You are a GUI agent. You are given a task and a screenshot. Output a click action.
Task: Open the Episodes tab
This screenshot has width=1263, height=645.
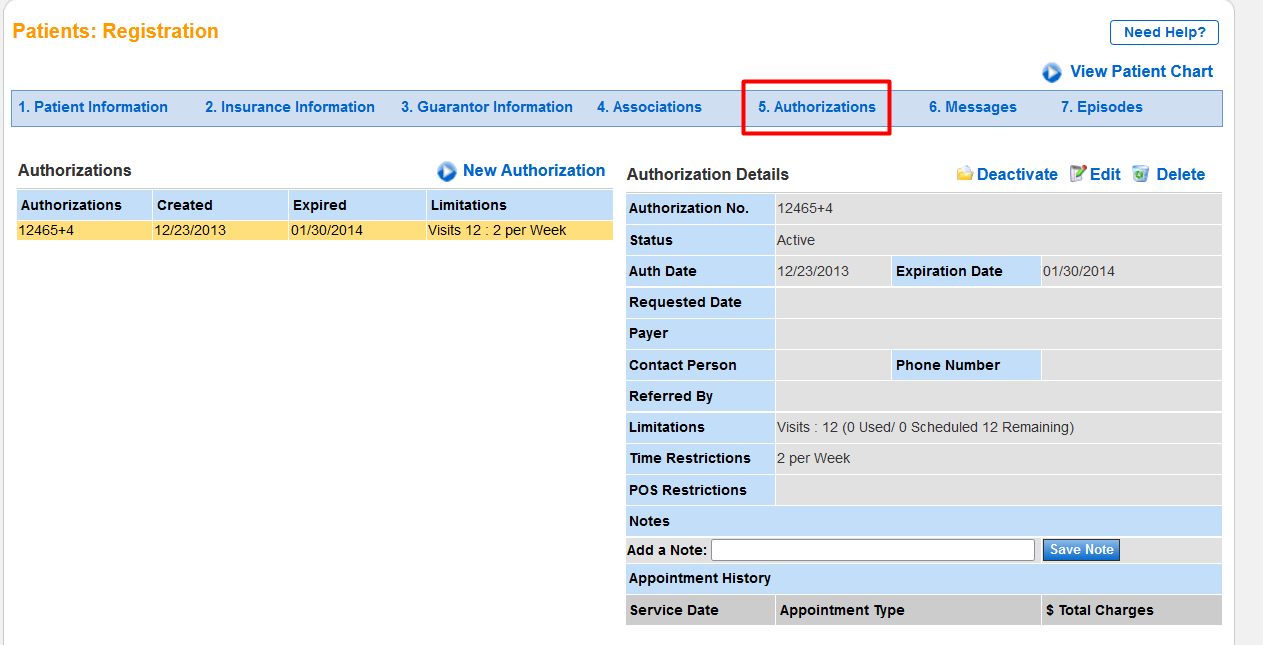pos(1101,107)
